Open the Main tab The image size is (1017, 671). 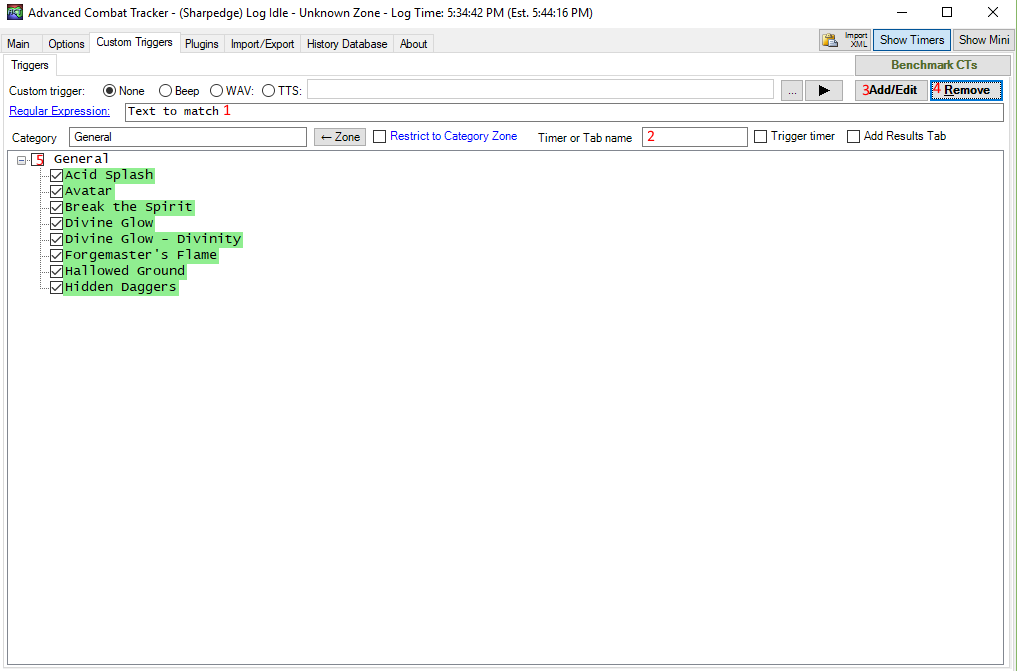point(18,44)
